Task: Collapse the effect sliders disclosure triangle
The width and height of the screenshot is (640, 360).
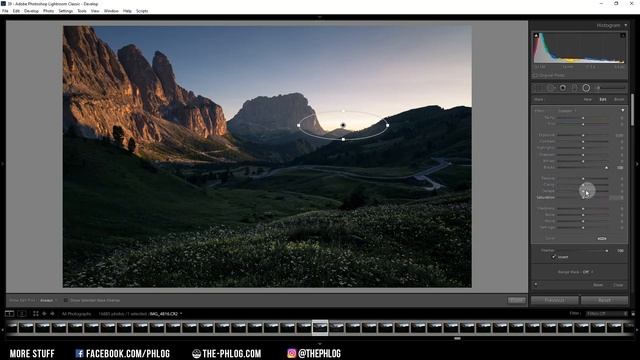Action: click(x=622, y=110)
